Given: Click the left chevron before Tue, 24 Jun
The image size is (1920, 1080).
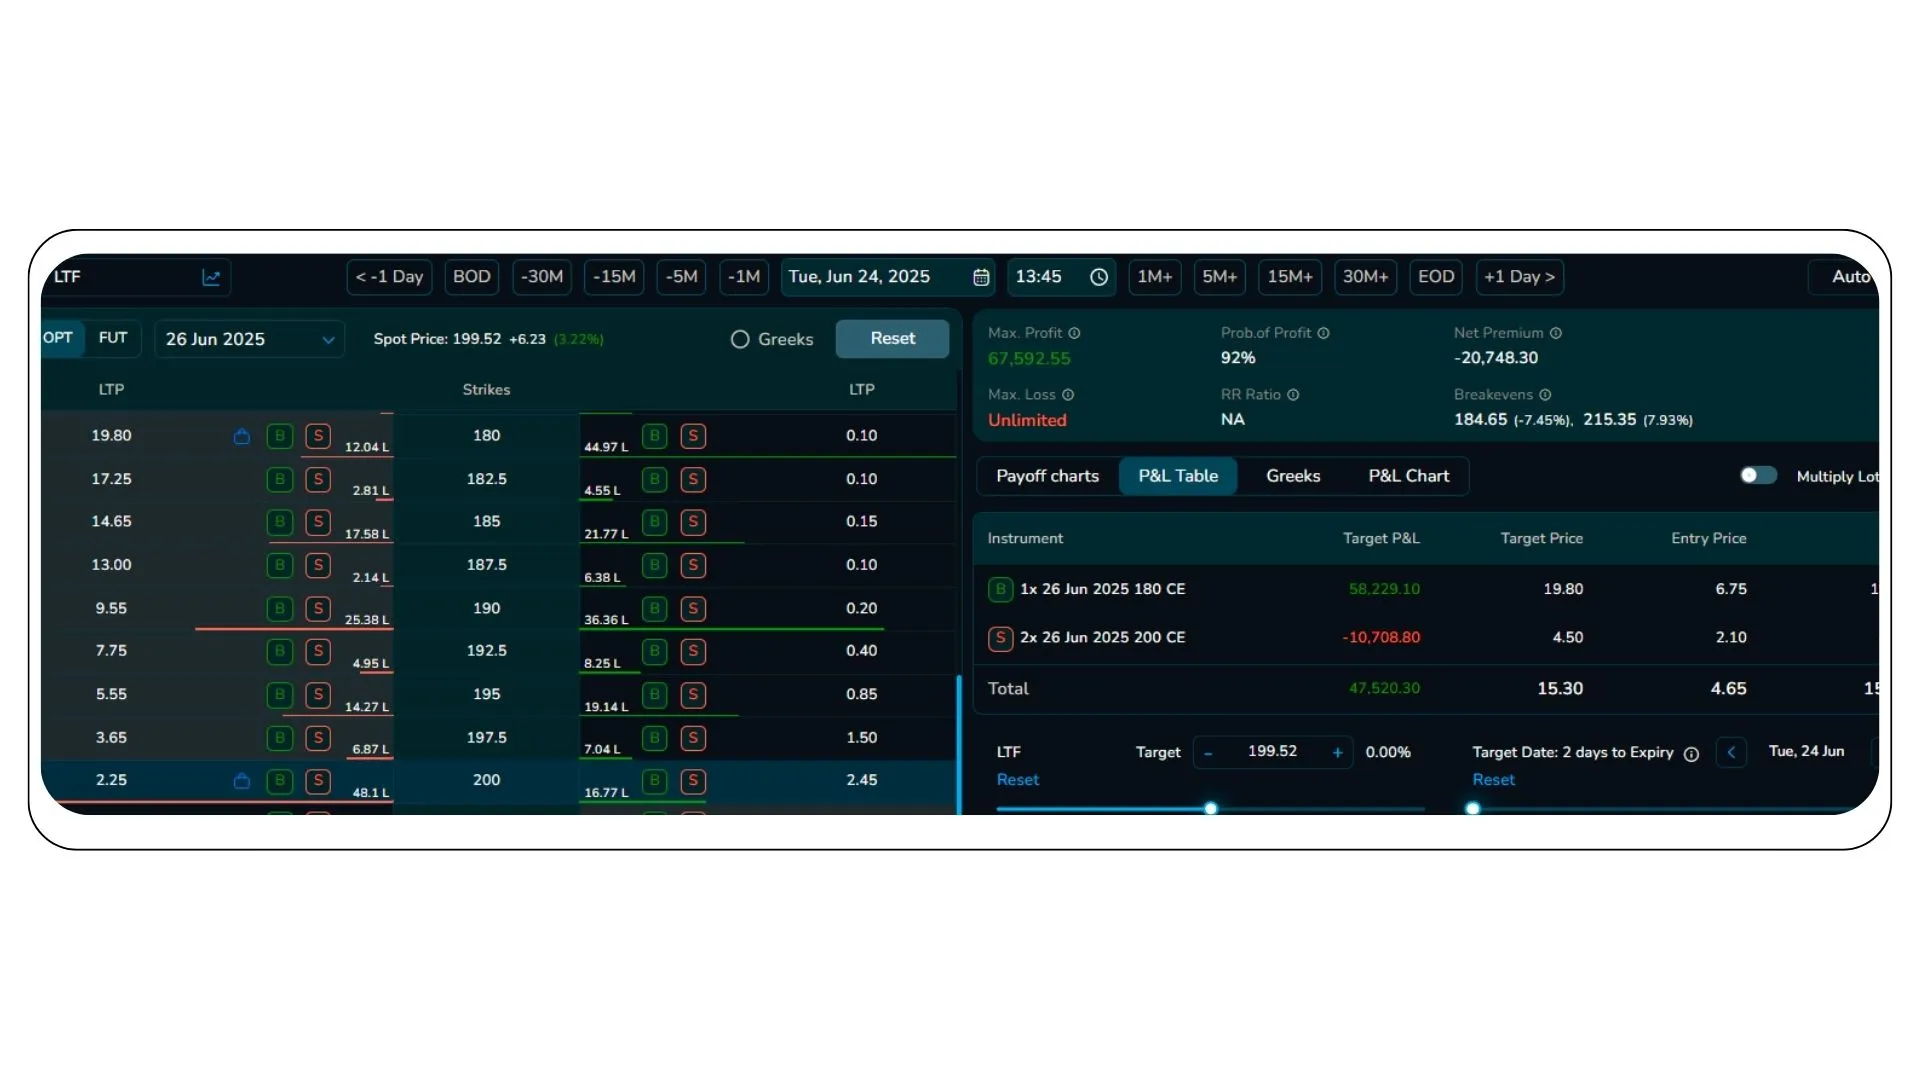Looking at the screenshot, I should pyautogui.click(x=1732, y=753).
